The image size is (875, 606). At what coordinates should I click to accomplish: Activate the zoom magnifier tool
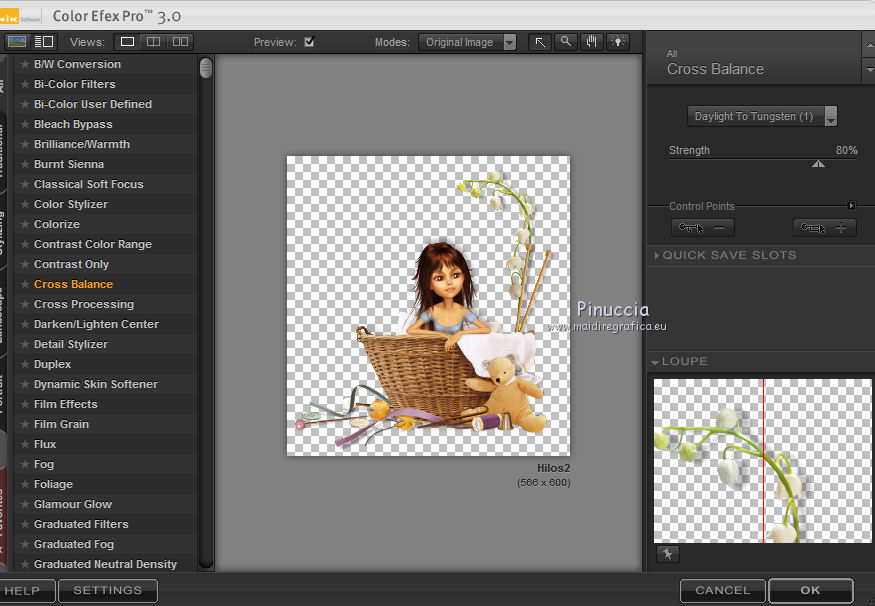pos(566,42)
